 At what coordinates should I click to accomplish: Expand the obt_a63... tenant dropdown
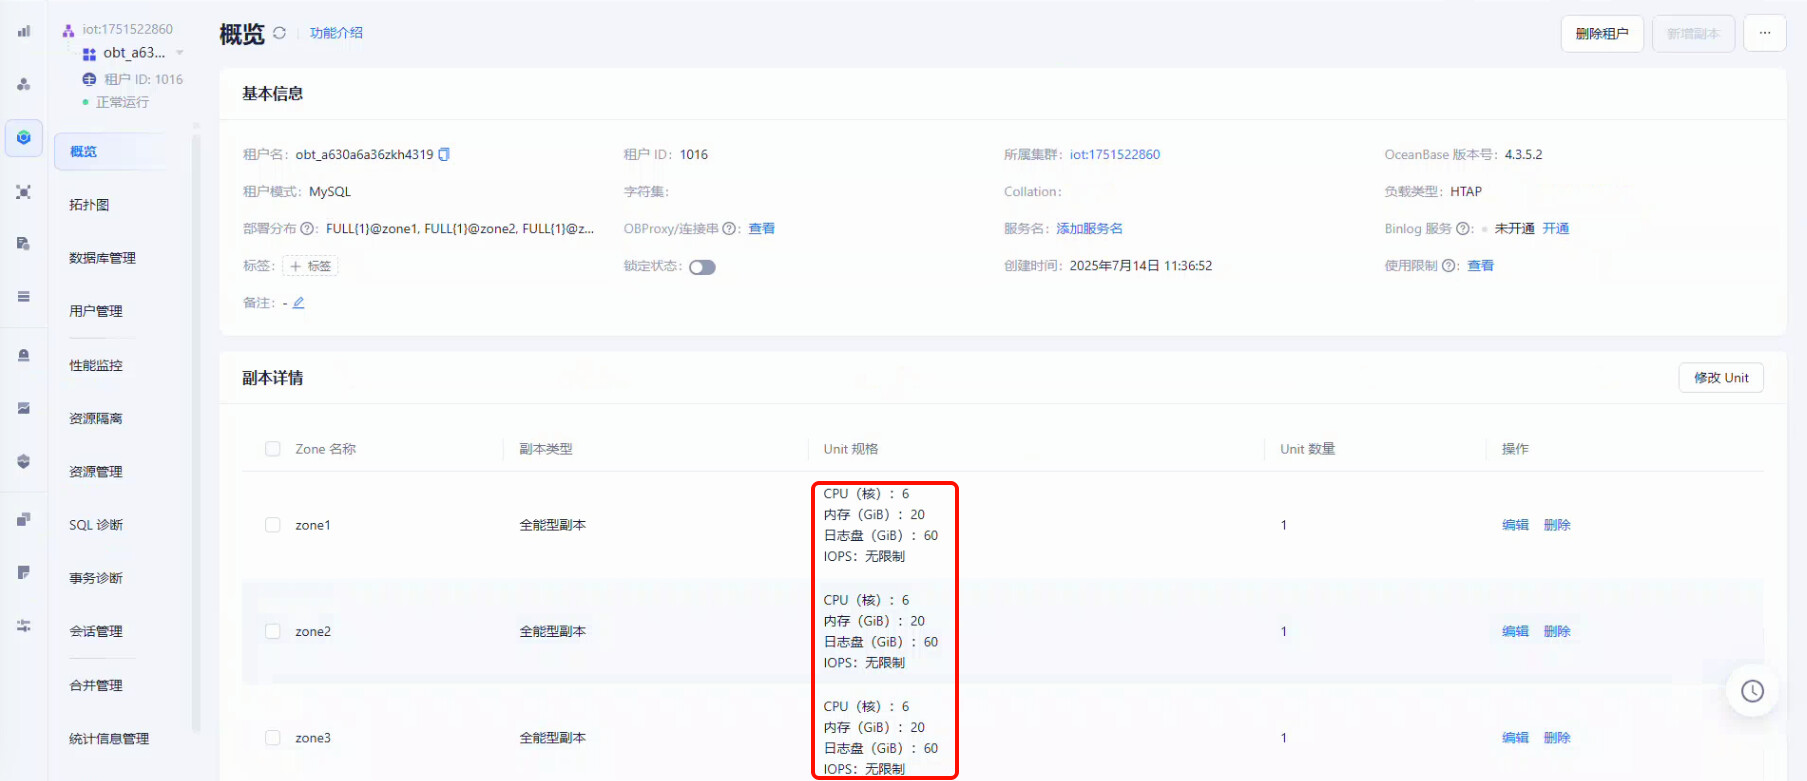coord(180,53)
